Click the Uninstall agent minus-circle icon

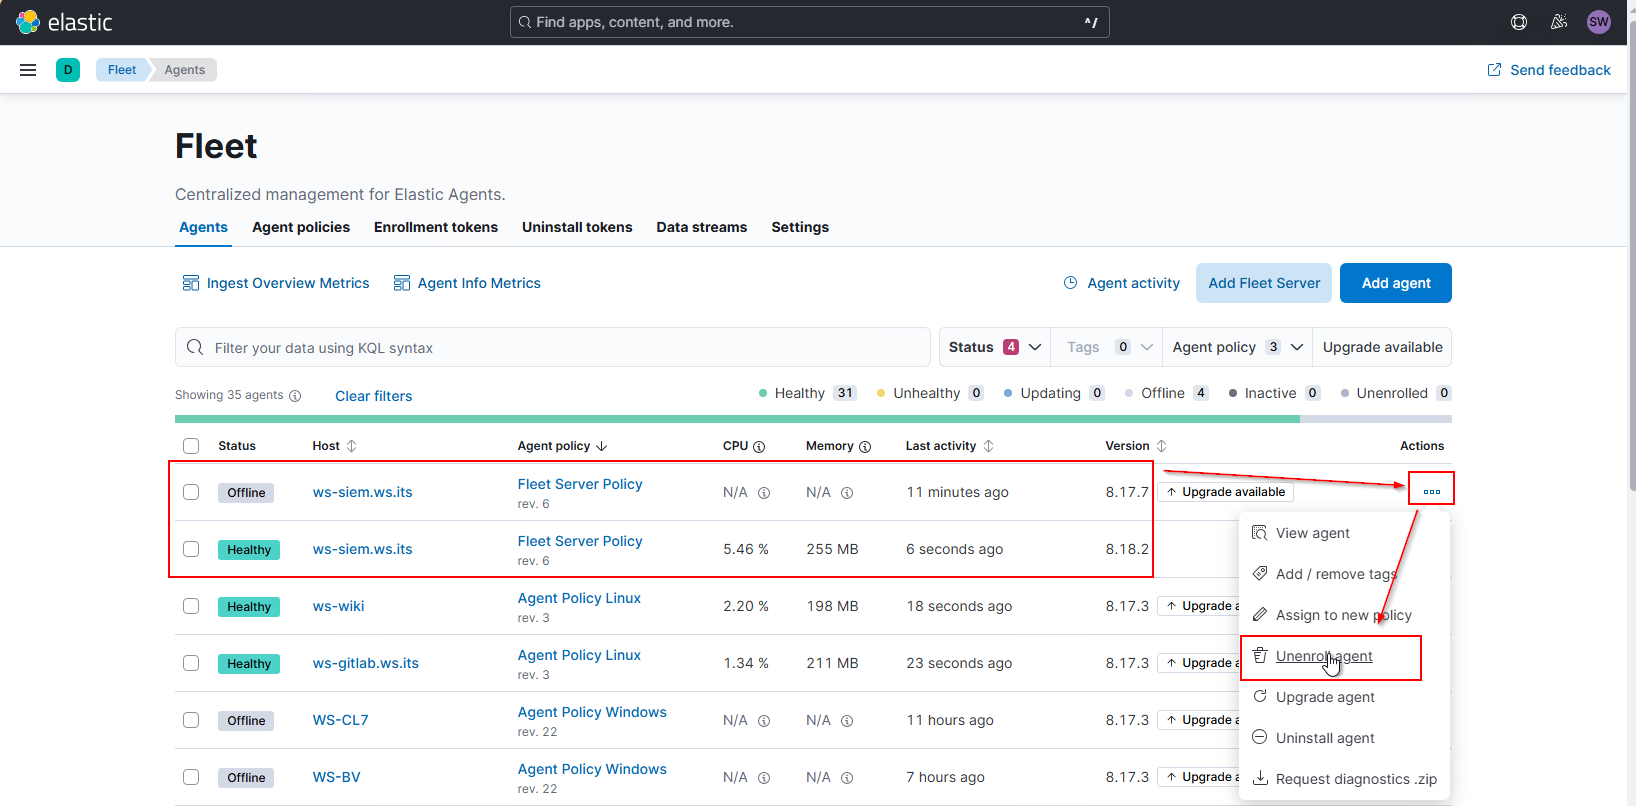coord(1260,737)
